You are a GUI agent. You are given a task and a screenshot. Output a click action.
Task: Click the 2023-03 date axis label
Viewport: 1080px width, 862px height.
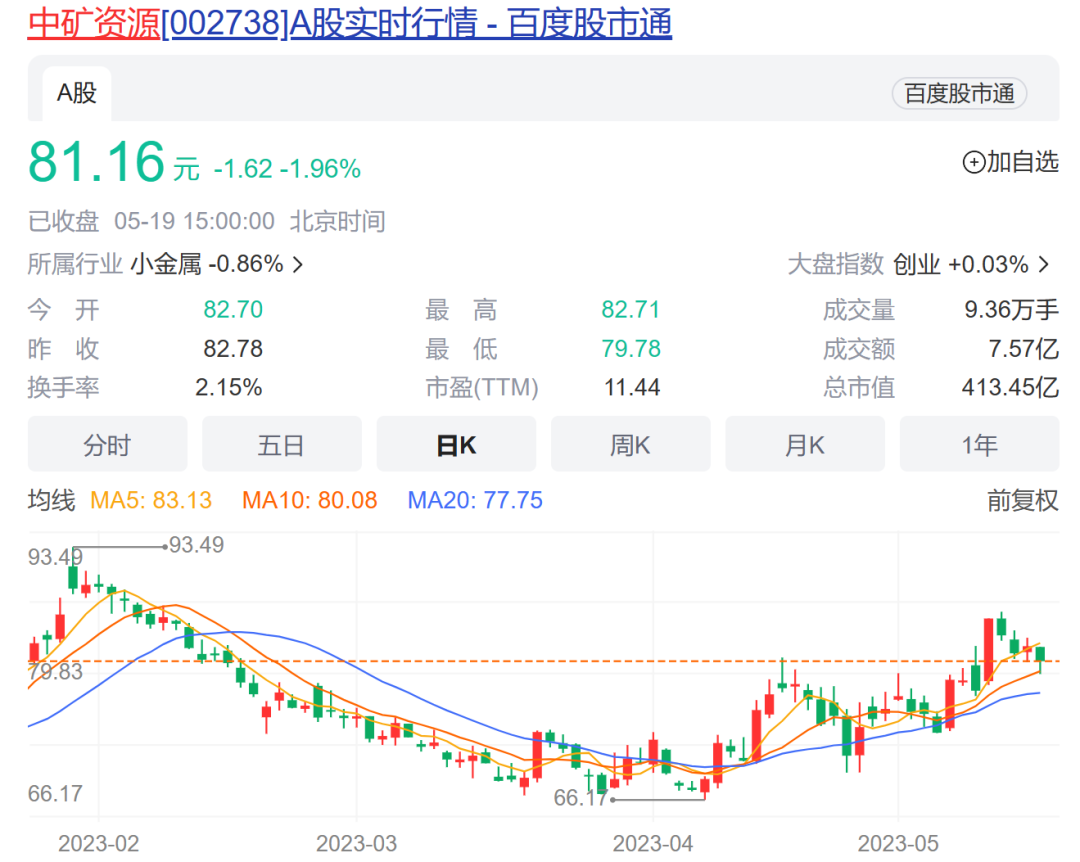[357, 843]
